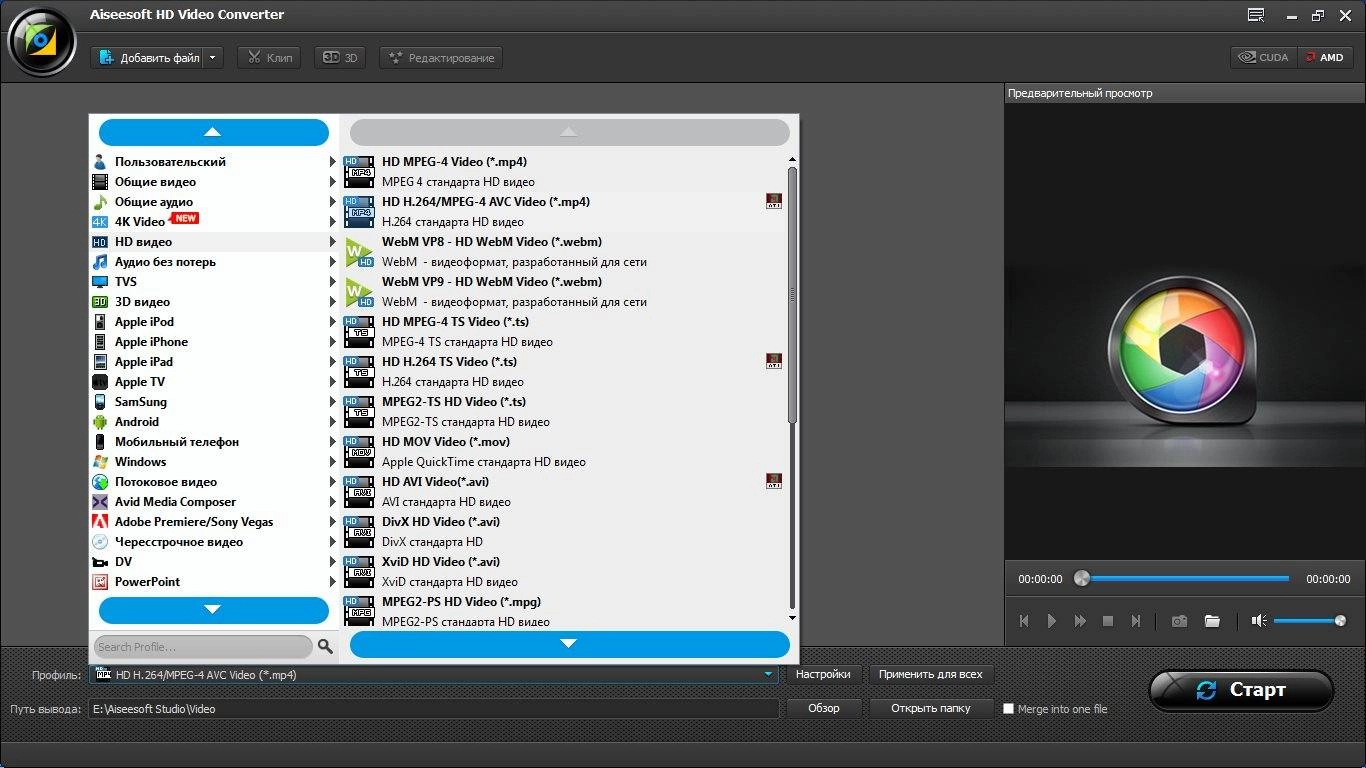The image size is (1366, 768).
Task: Click the 3D видео category icon
Action: (x=100, y=302)
